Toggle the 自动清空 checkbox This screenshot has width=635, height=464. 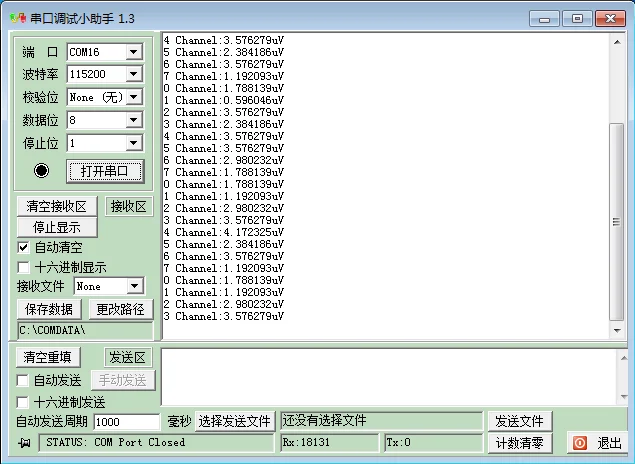coord(23,247)
